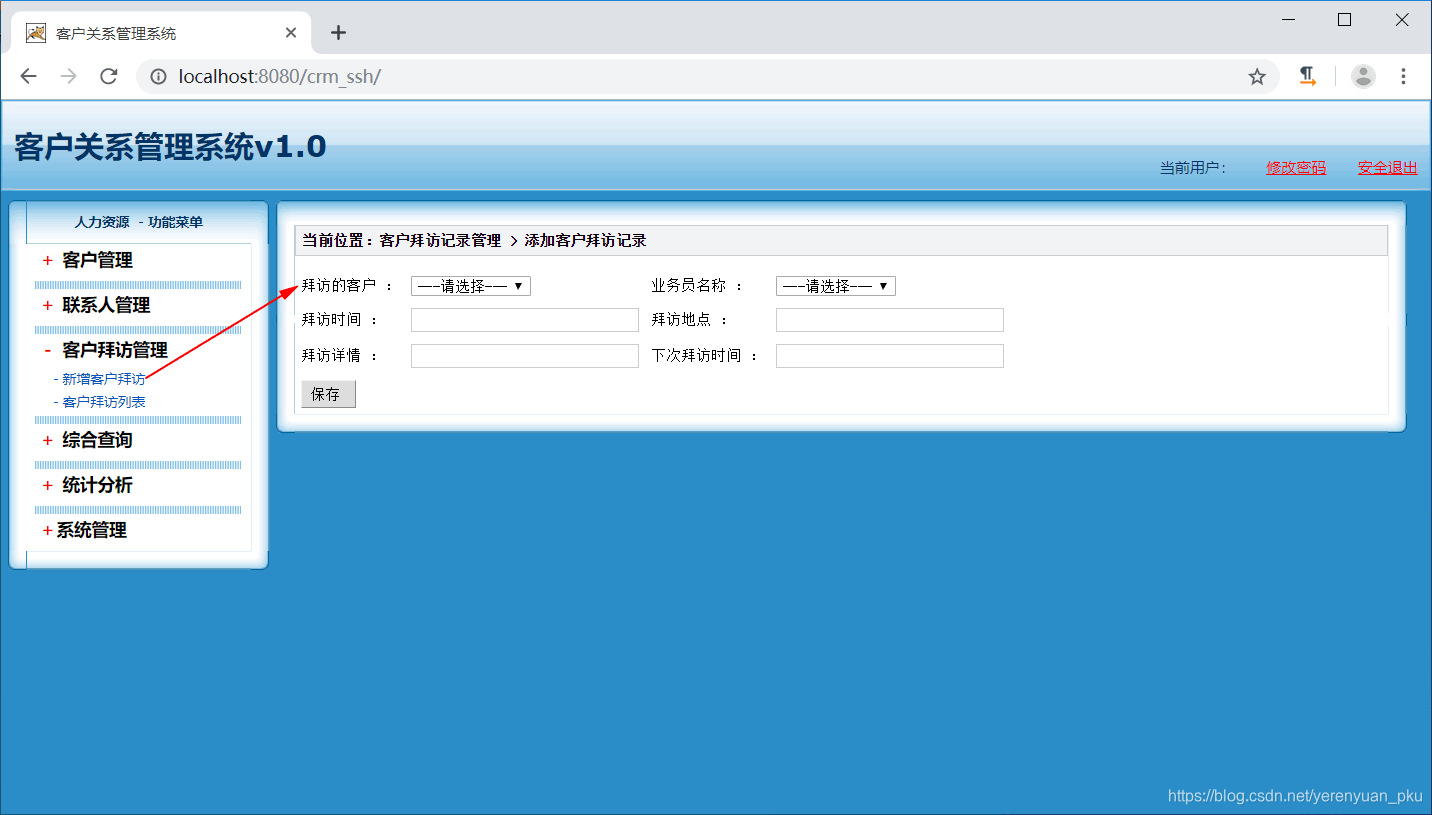Viewport: 1432px width, 815px height.
Task: Click the 拜访时间 input field
Action: point(525,320)
